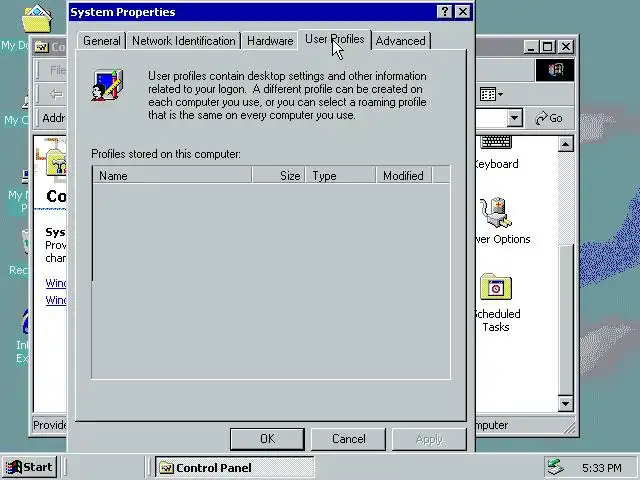This screenshot has height=480, width=640.
Task: Click the Control Panel title bar icon
Action: point(41,47)
